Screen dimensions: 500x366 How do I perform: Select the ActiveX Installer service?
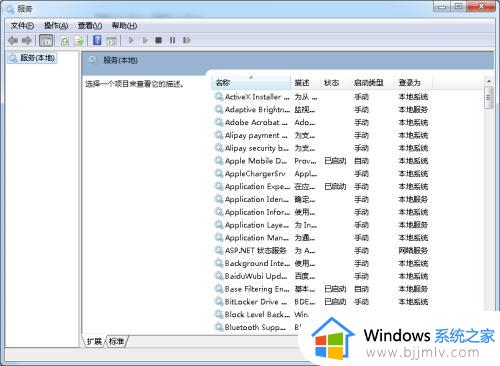coord(322,97)
